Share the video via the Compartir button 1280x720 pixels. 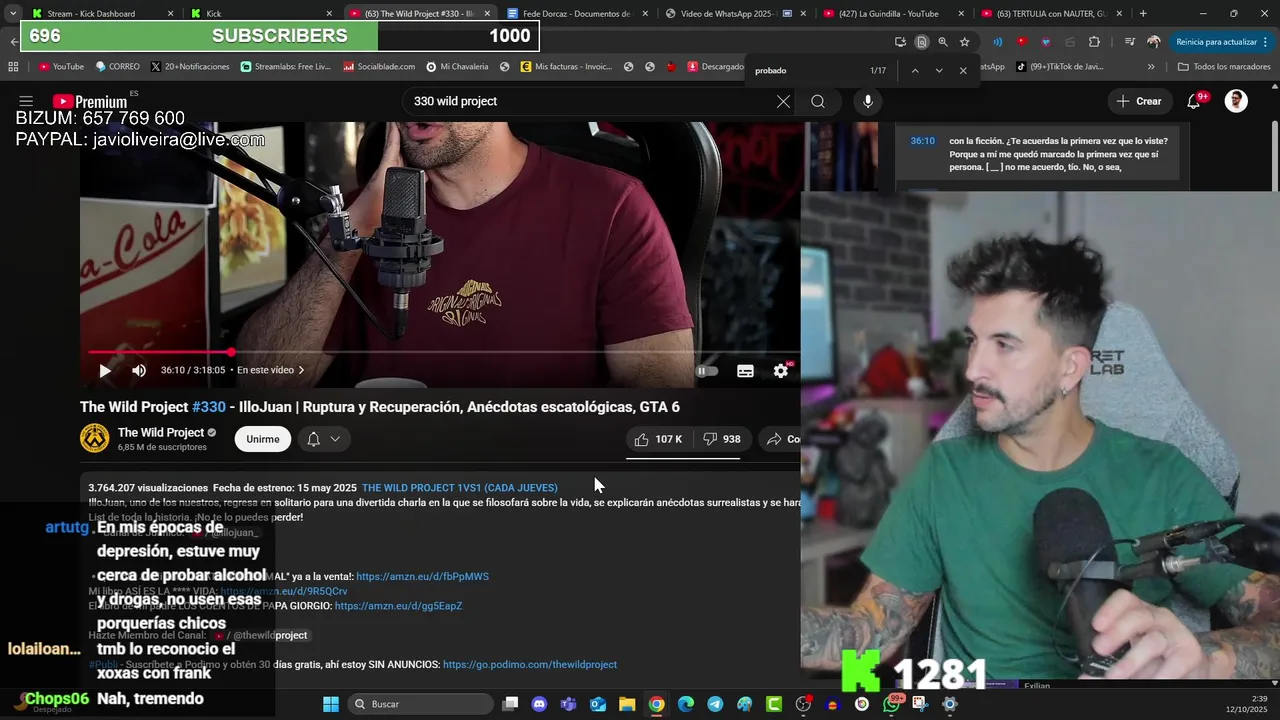[x=781, y=439]
